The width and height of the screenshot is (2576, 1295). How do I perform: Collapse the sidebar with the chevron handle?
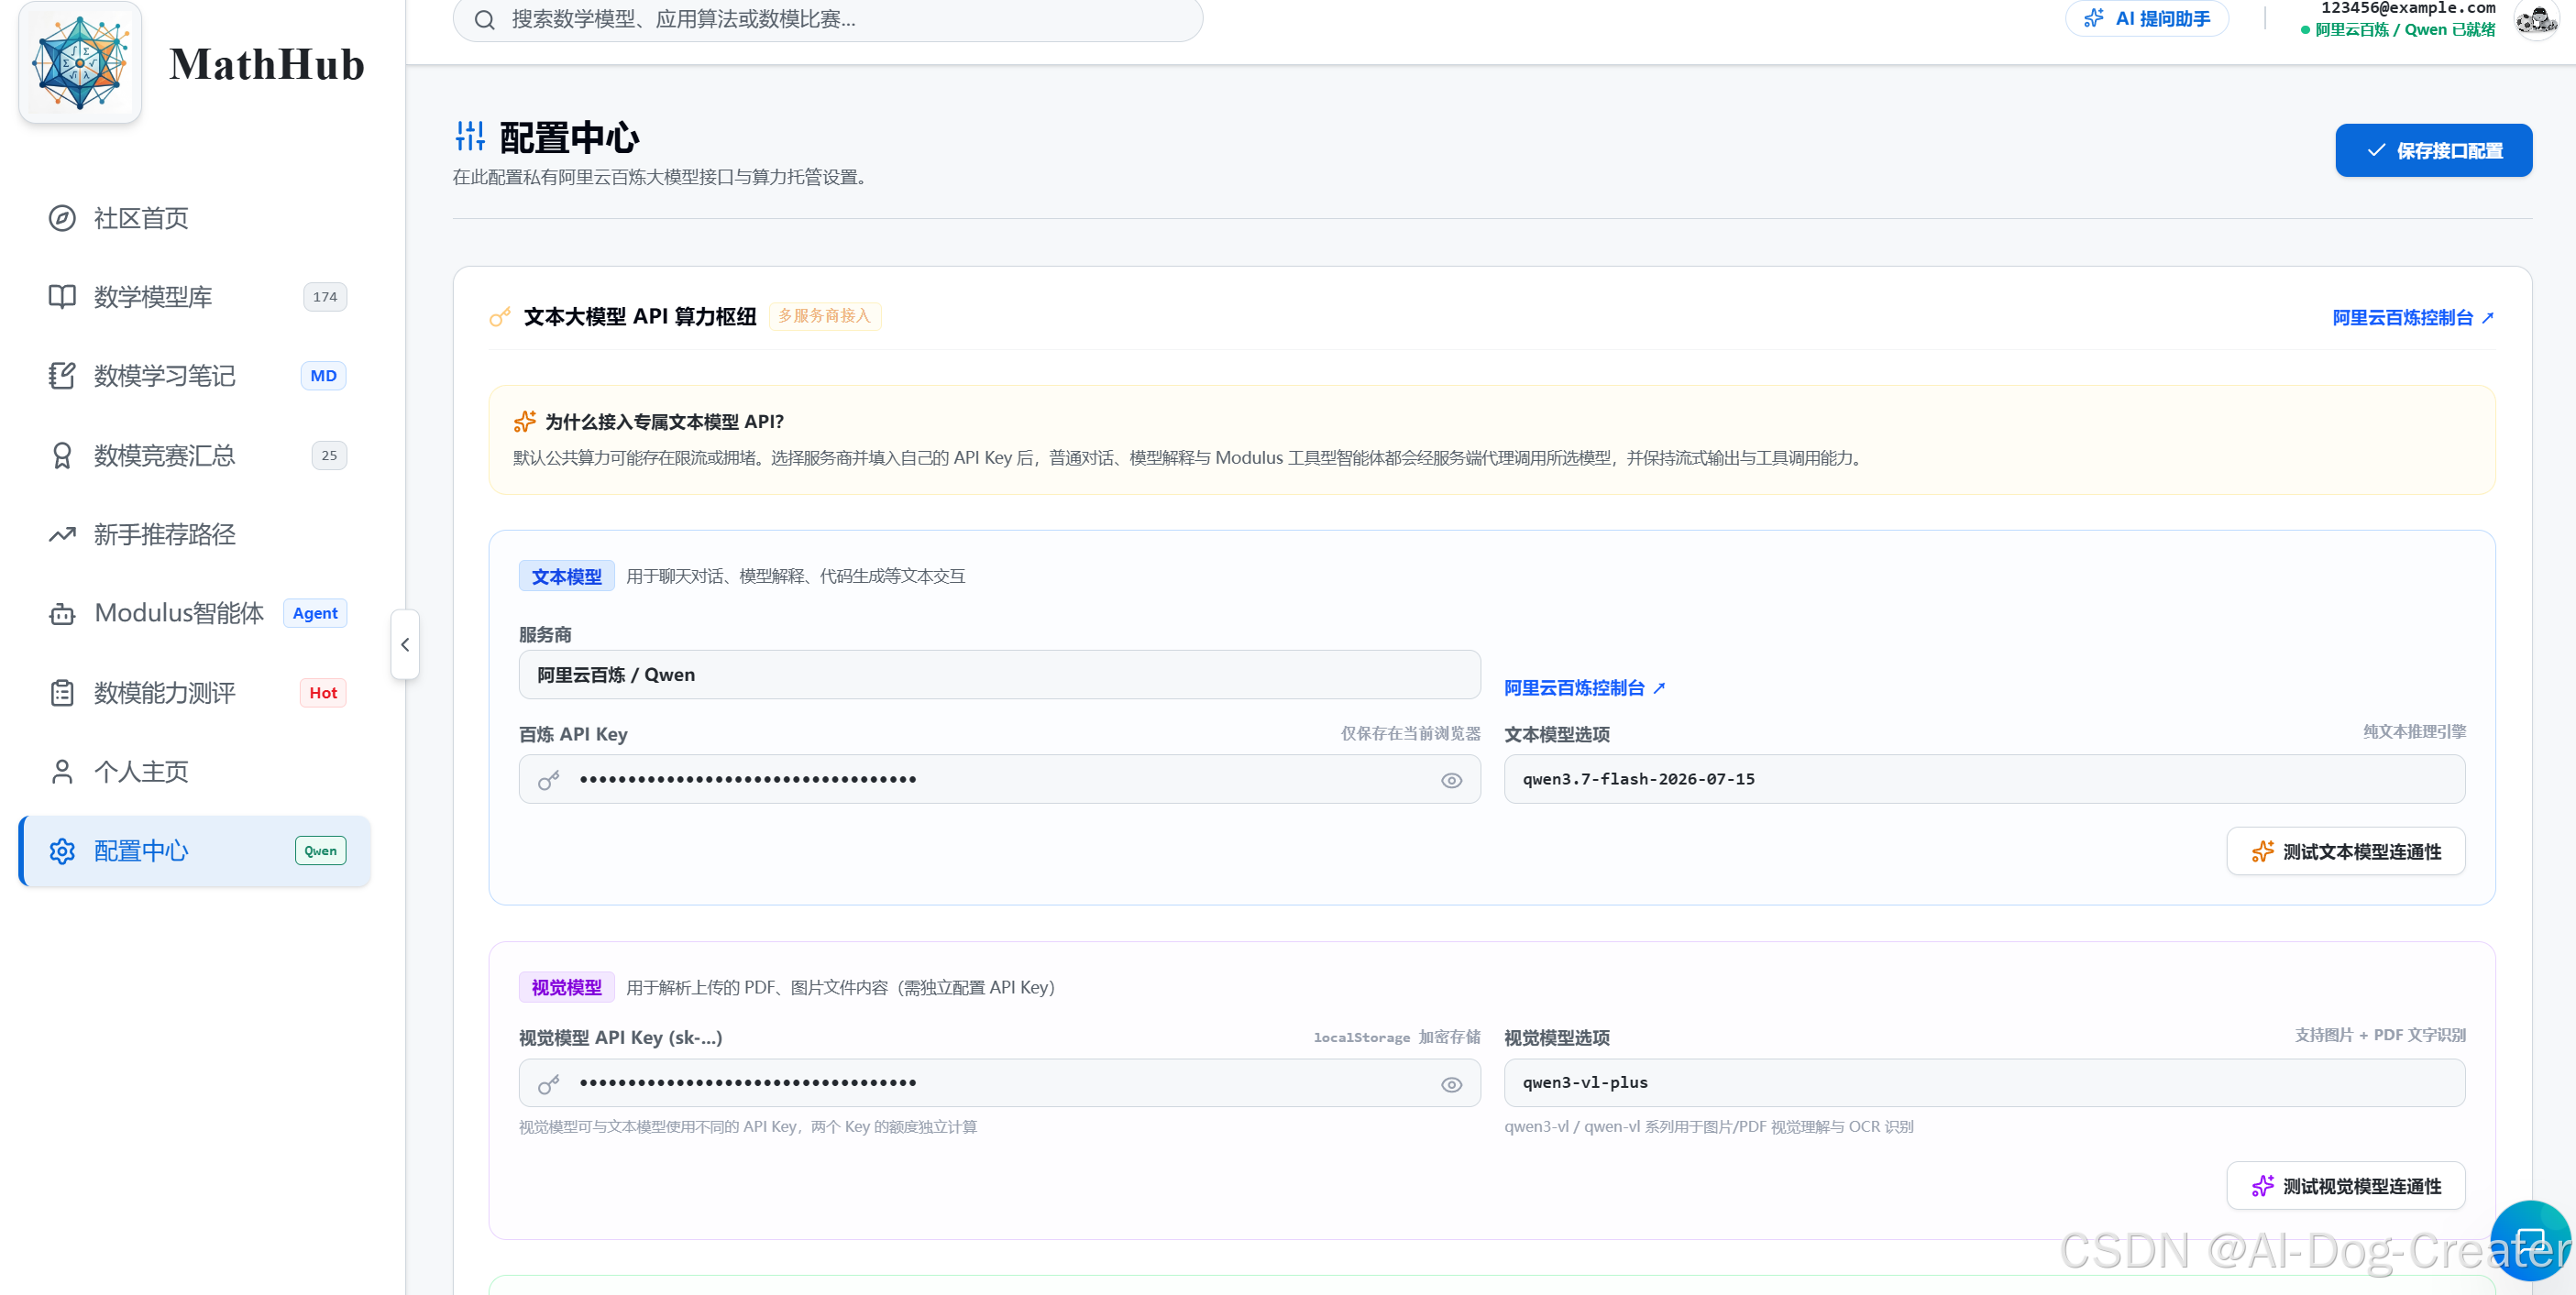tap(405, 645)
